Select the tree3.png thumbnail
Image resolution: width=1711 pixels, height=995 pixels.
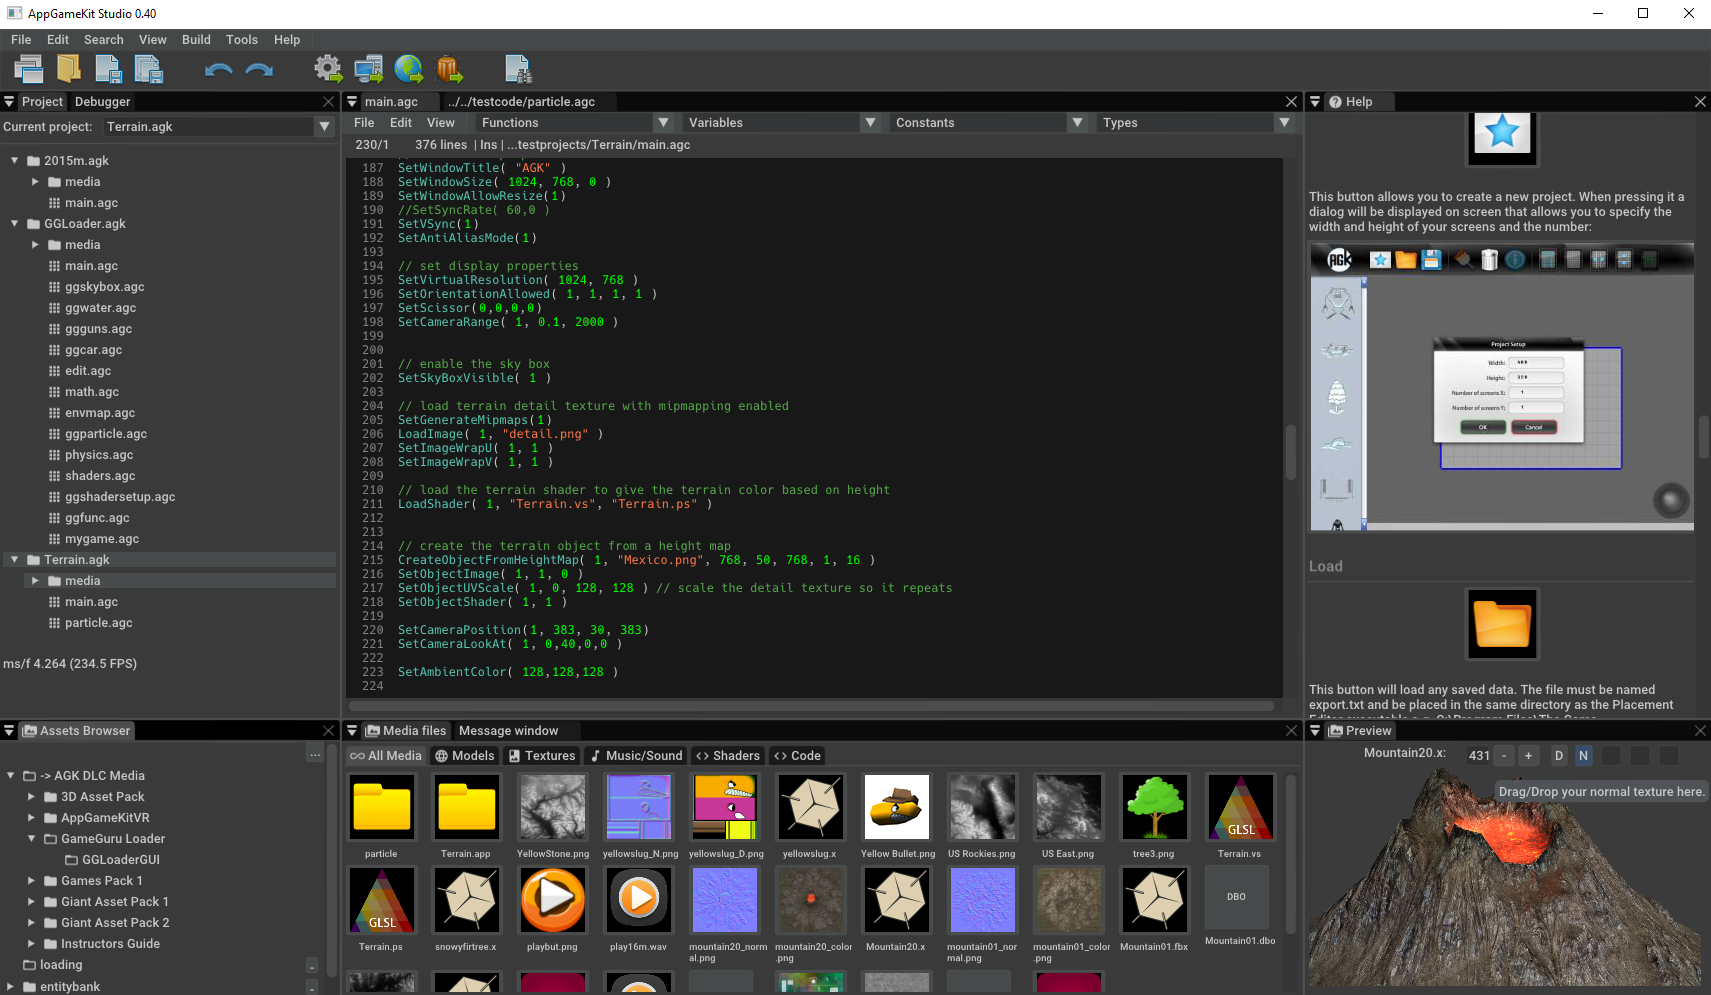pyautogui.click(x=1154, y=807)
